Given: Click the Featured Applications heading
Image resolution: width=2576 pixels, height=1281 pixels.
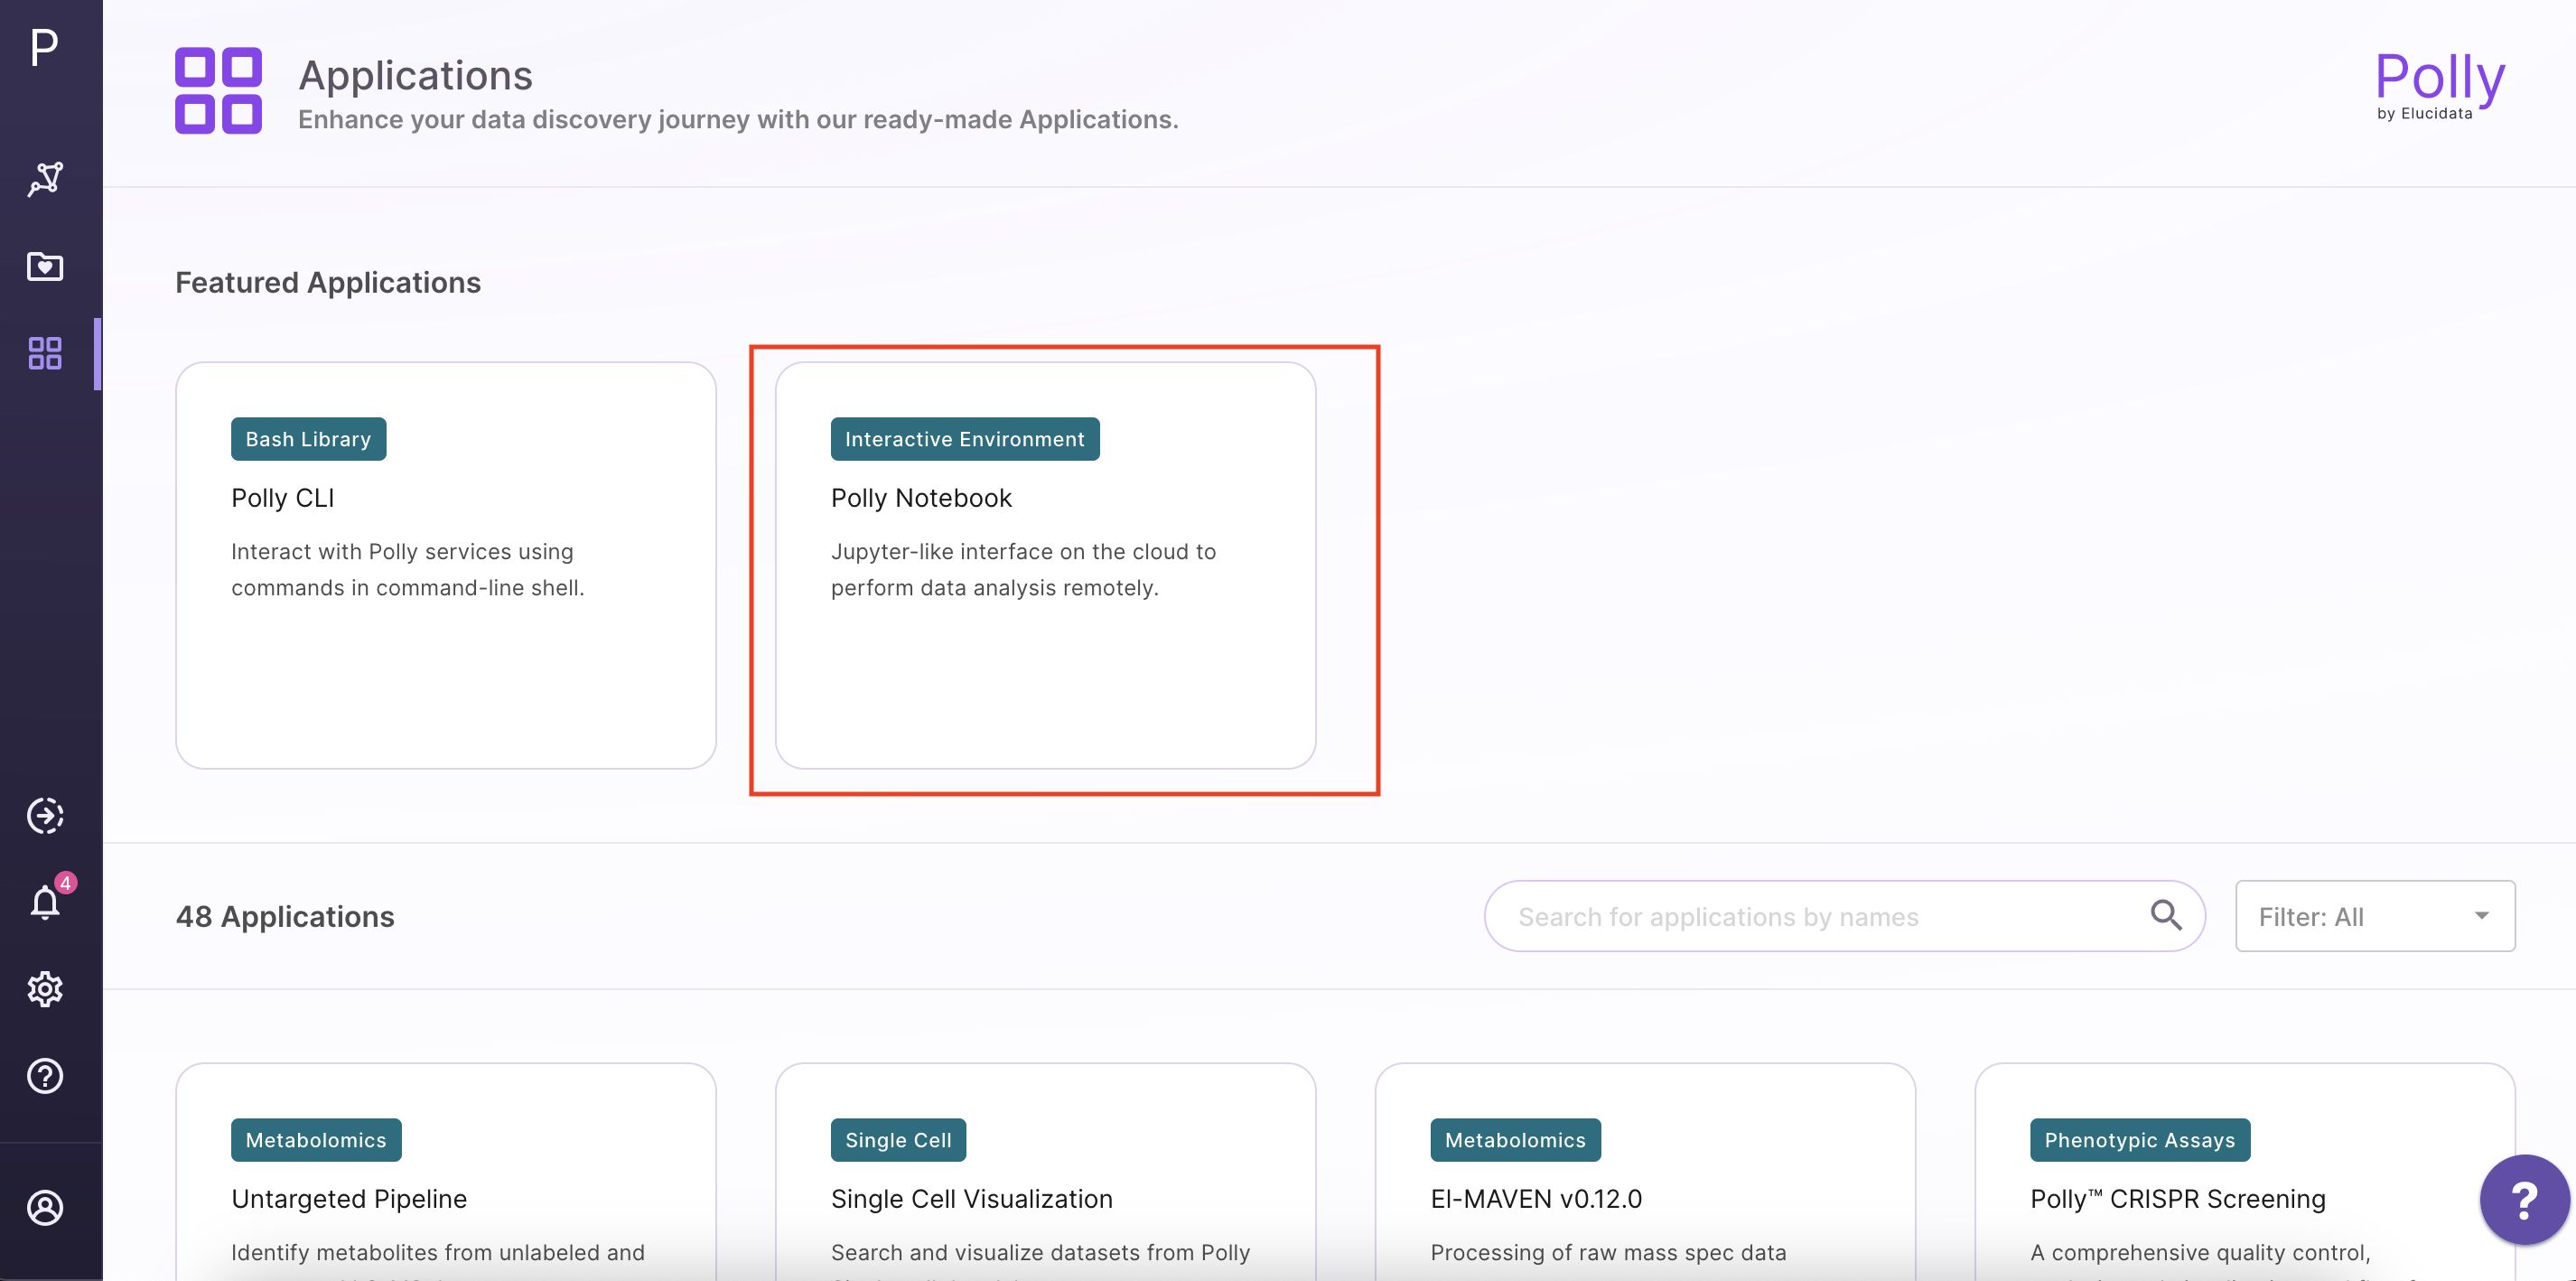Looking at the screenshot, I should pyautogui.click(x=328, y=283).
